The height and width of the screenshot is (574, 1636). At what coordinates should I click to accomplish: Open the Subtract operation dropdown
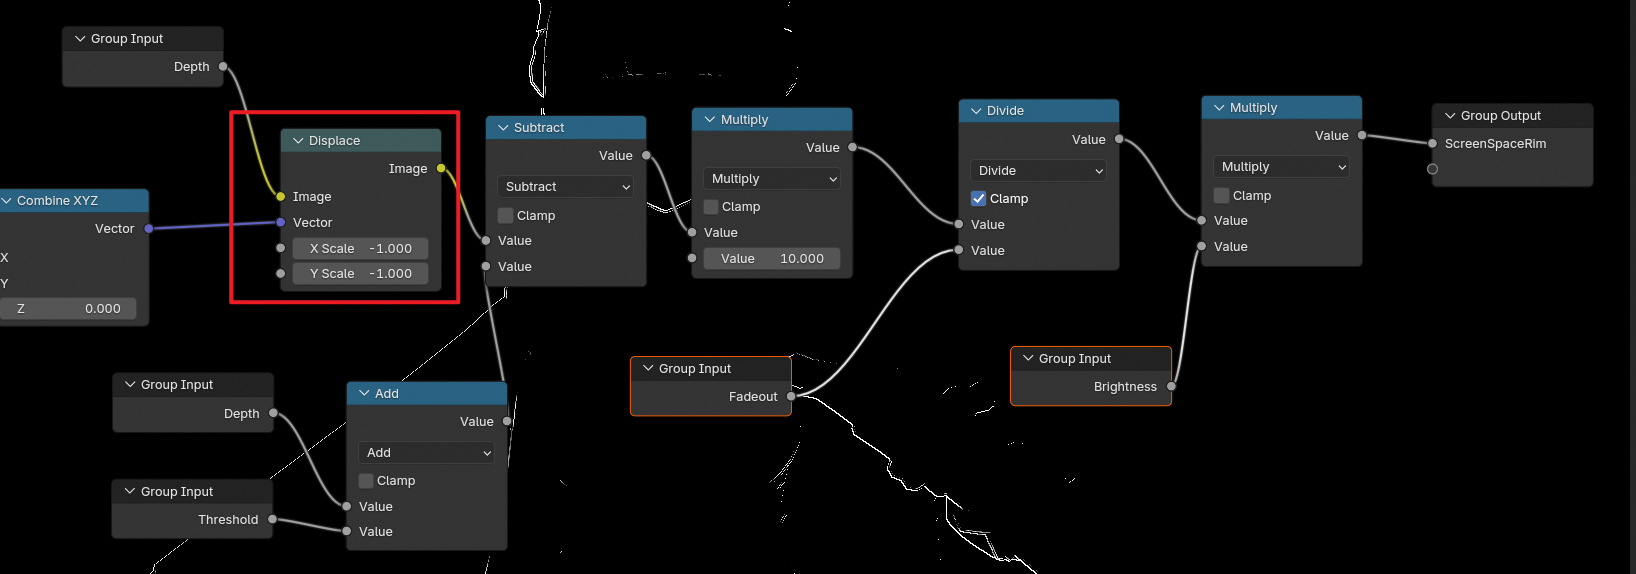point(566,186)
